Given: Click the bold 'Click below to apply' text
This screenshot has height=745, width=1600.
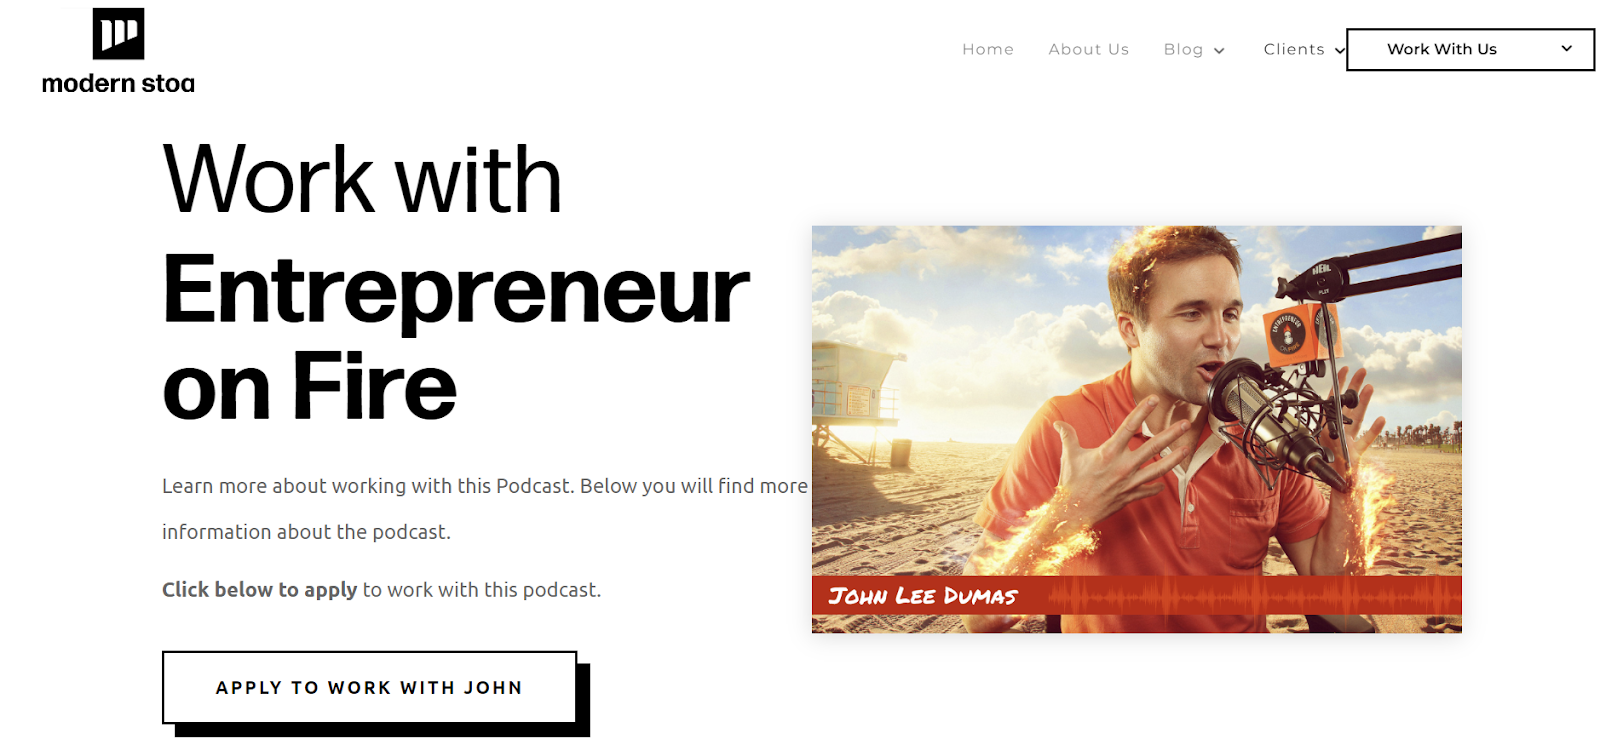Looking at the screenshot, I should [260, 590].
